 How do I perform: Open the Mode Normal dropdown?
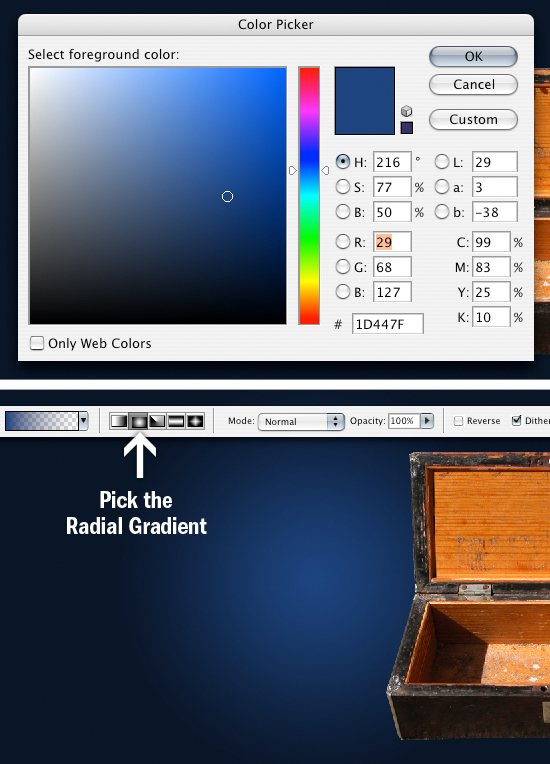point(301,421)
